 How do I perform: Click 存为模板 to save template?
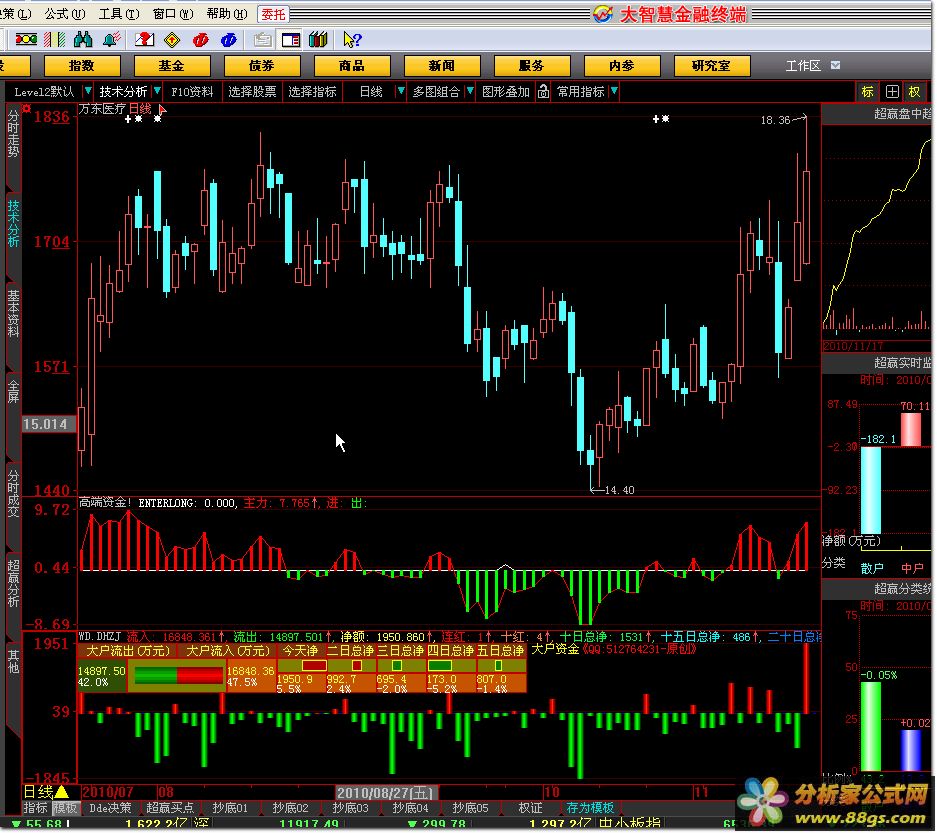pyautogui.click(x=590, y=808)
